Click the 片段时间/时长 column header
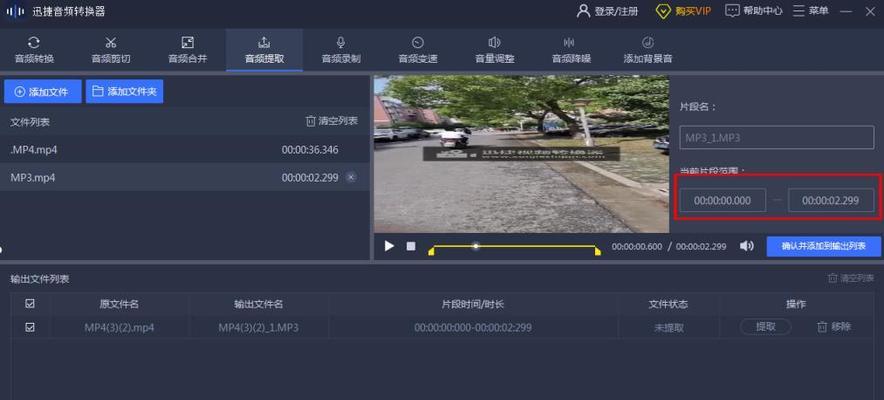 (473, 304)
